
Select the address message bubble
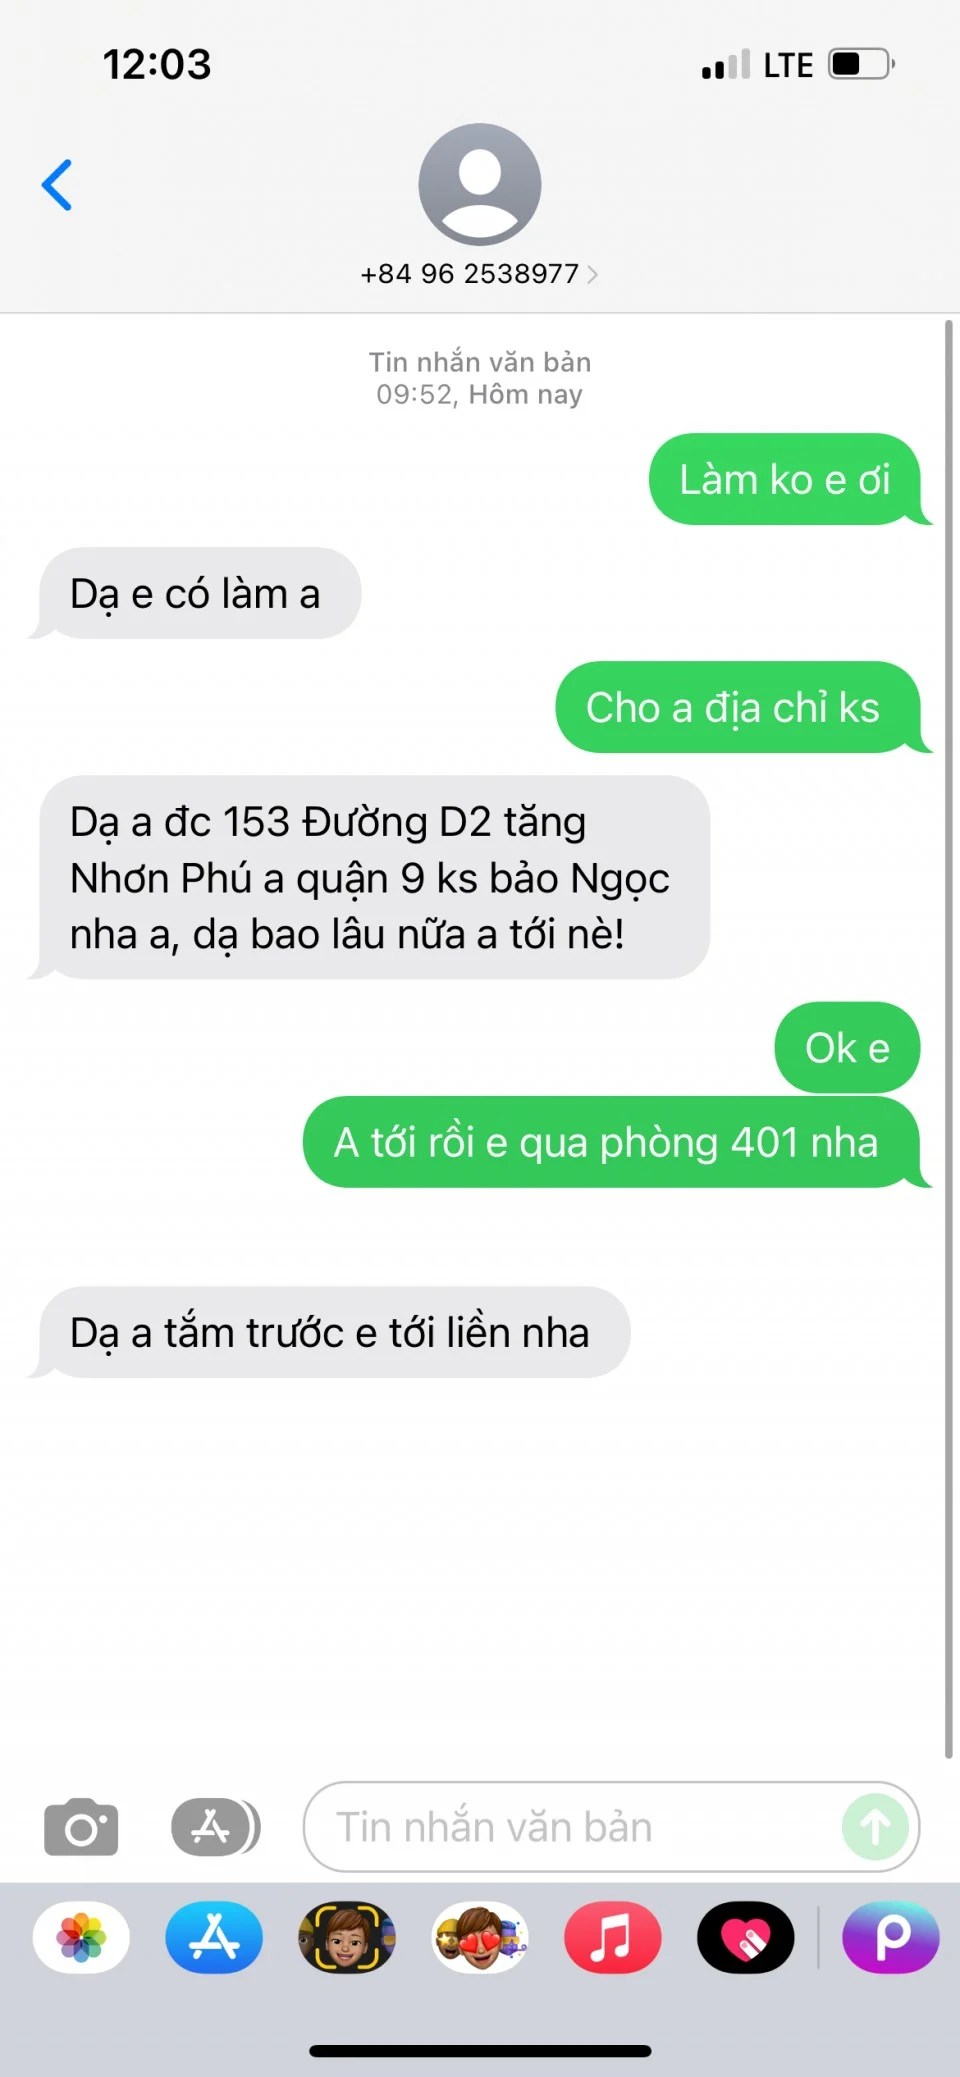tap(370, 877)
